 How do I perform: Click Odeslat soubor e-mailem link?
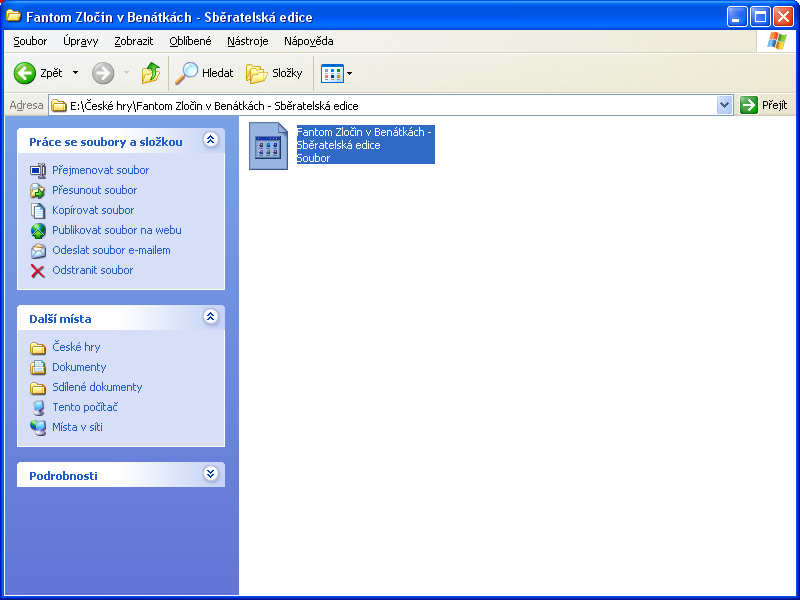(x=111, y=250)
